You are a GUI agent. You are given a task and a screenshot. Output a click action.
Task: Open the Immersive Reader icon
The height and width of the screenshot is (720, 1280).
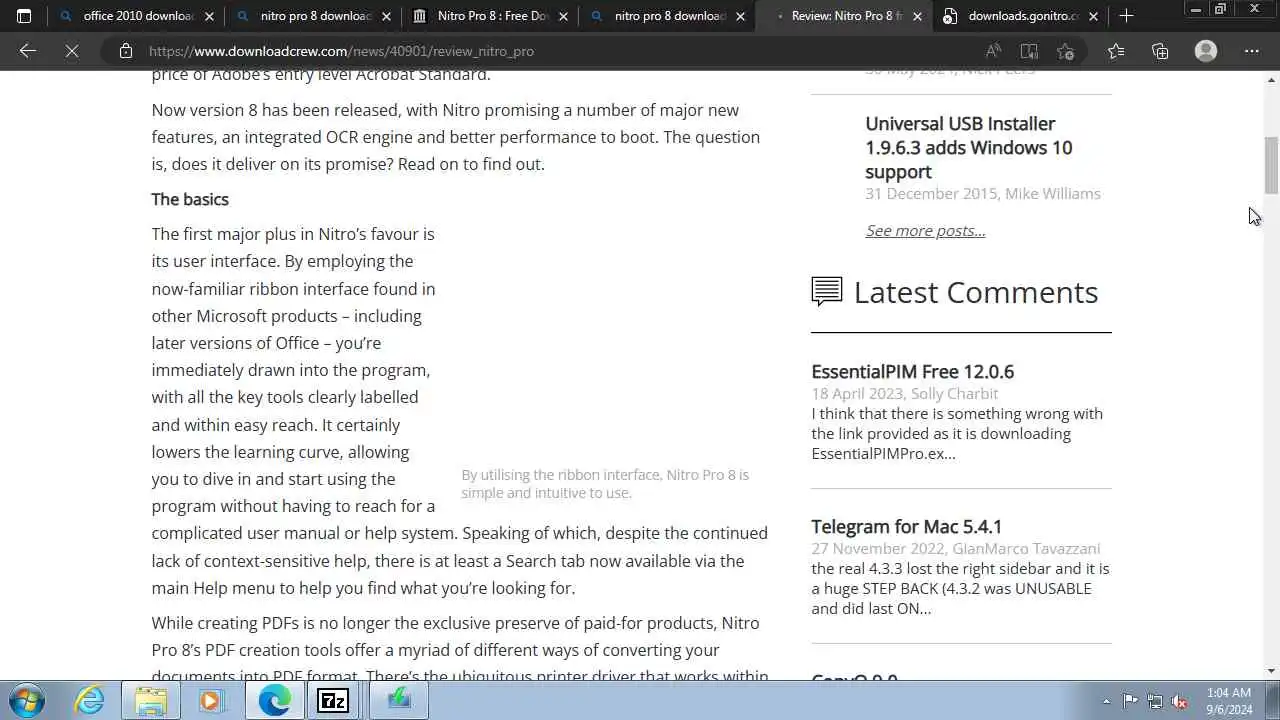(1029, 51)
